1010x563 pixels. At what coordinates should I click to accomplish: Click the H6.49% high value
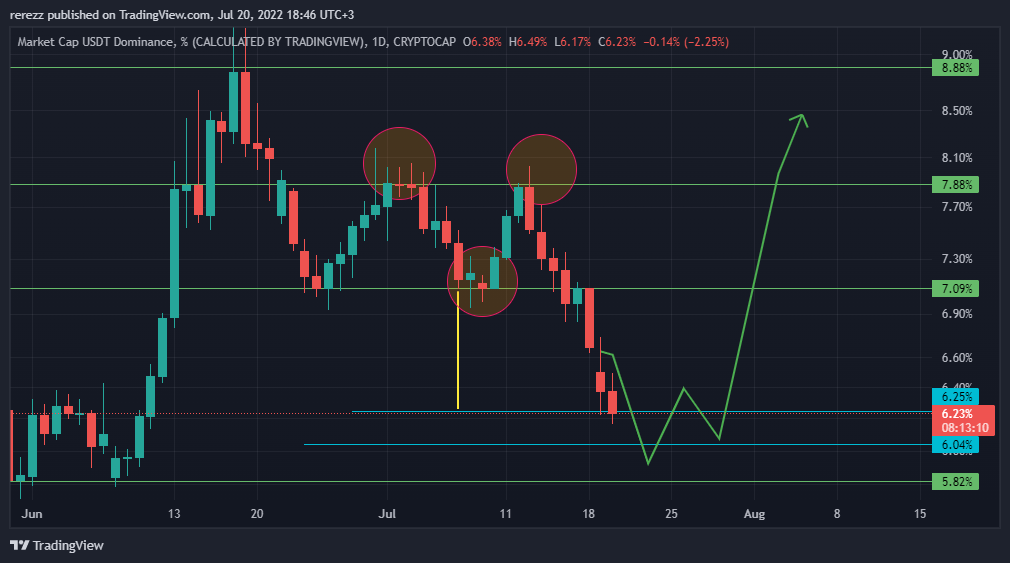(528, 42)
